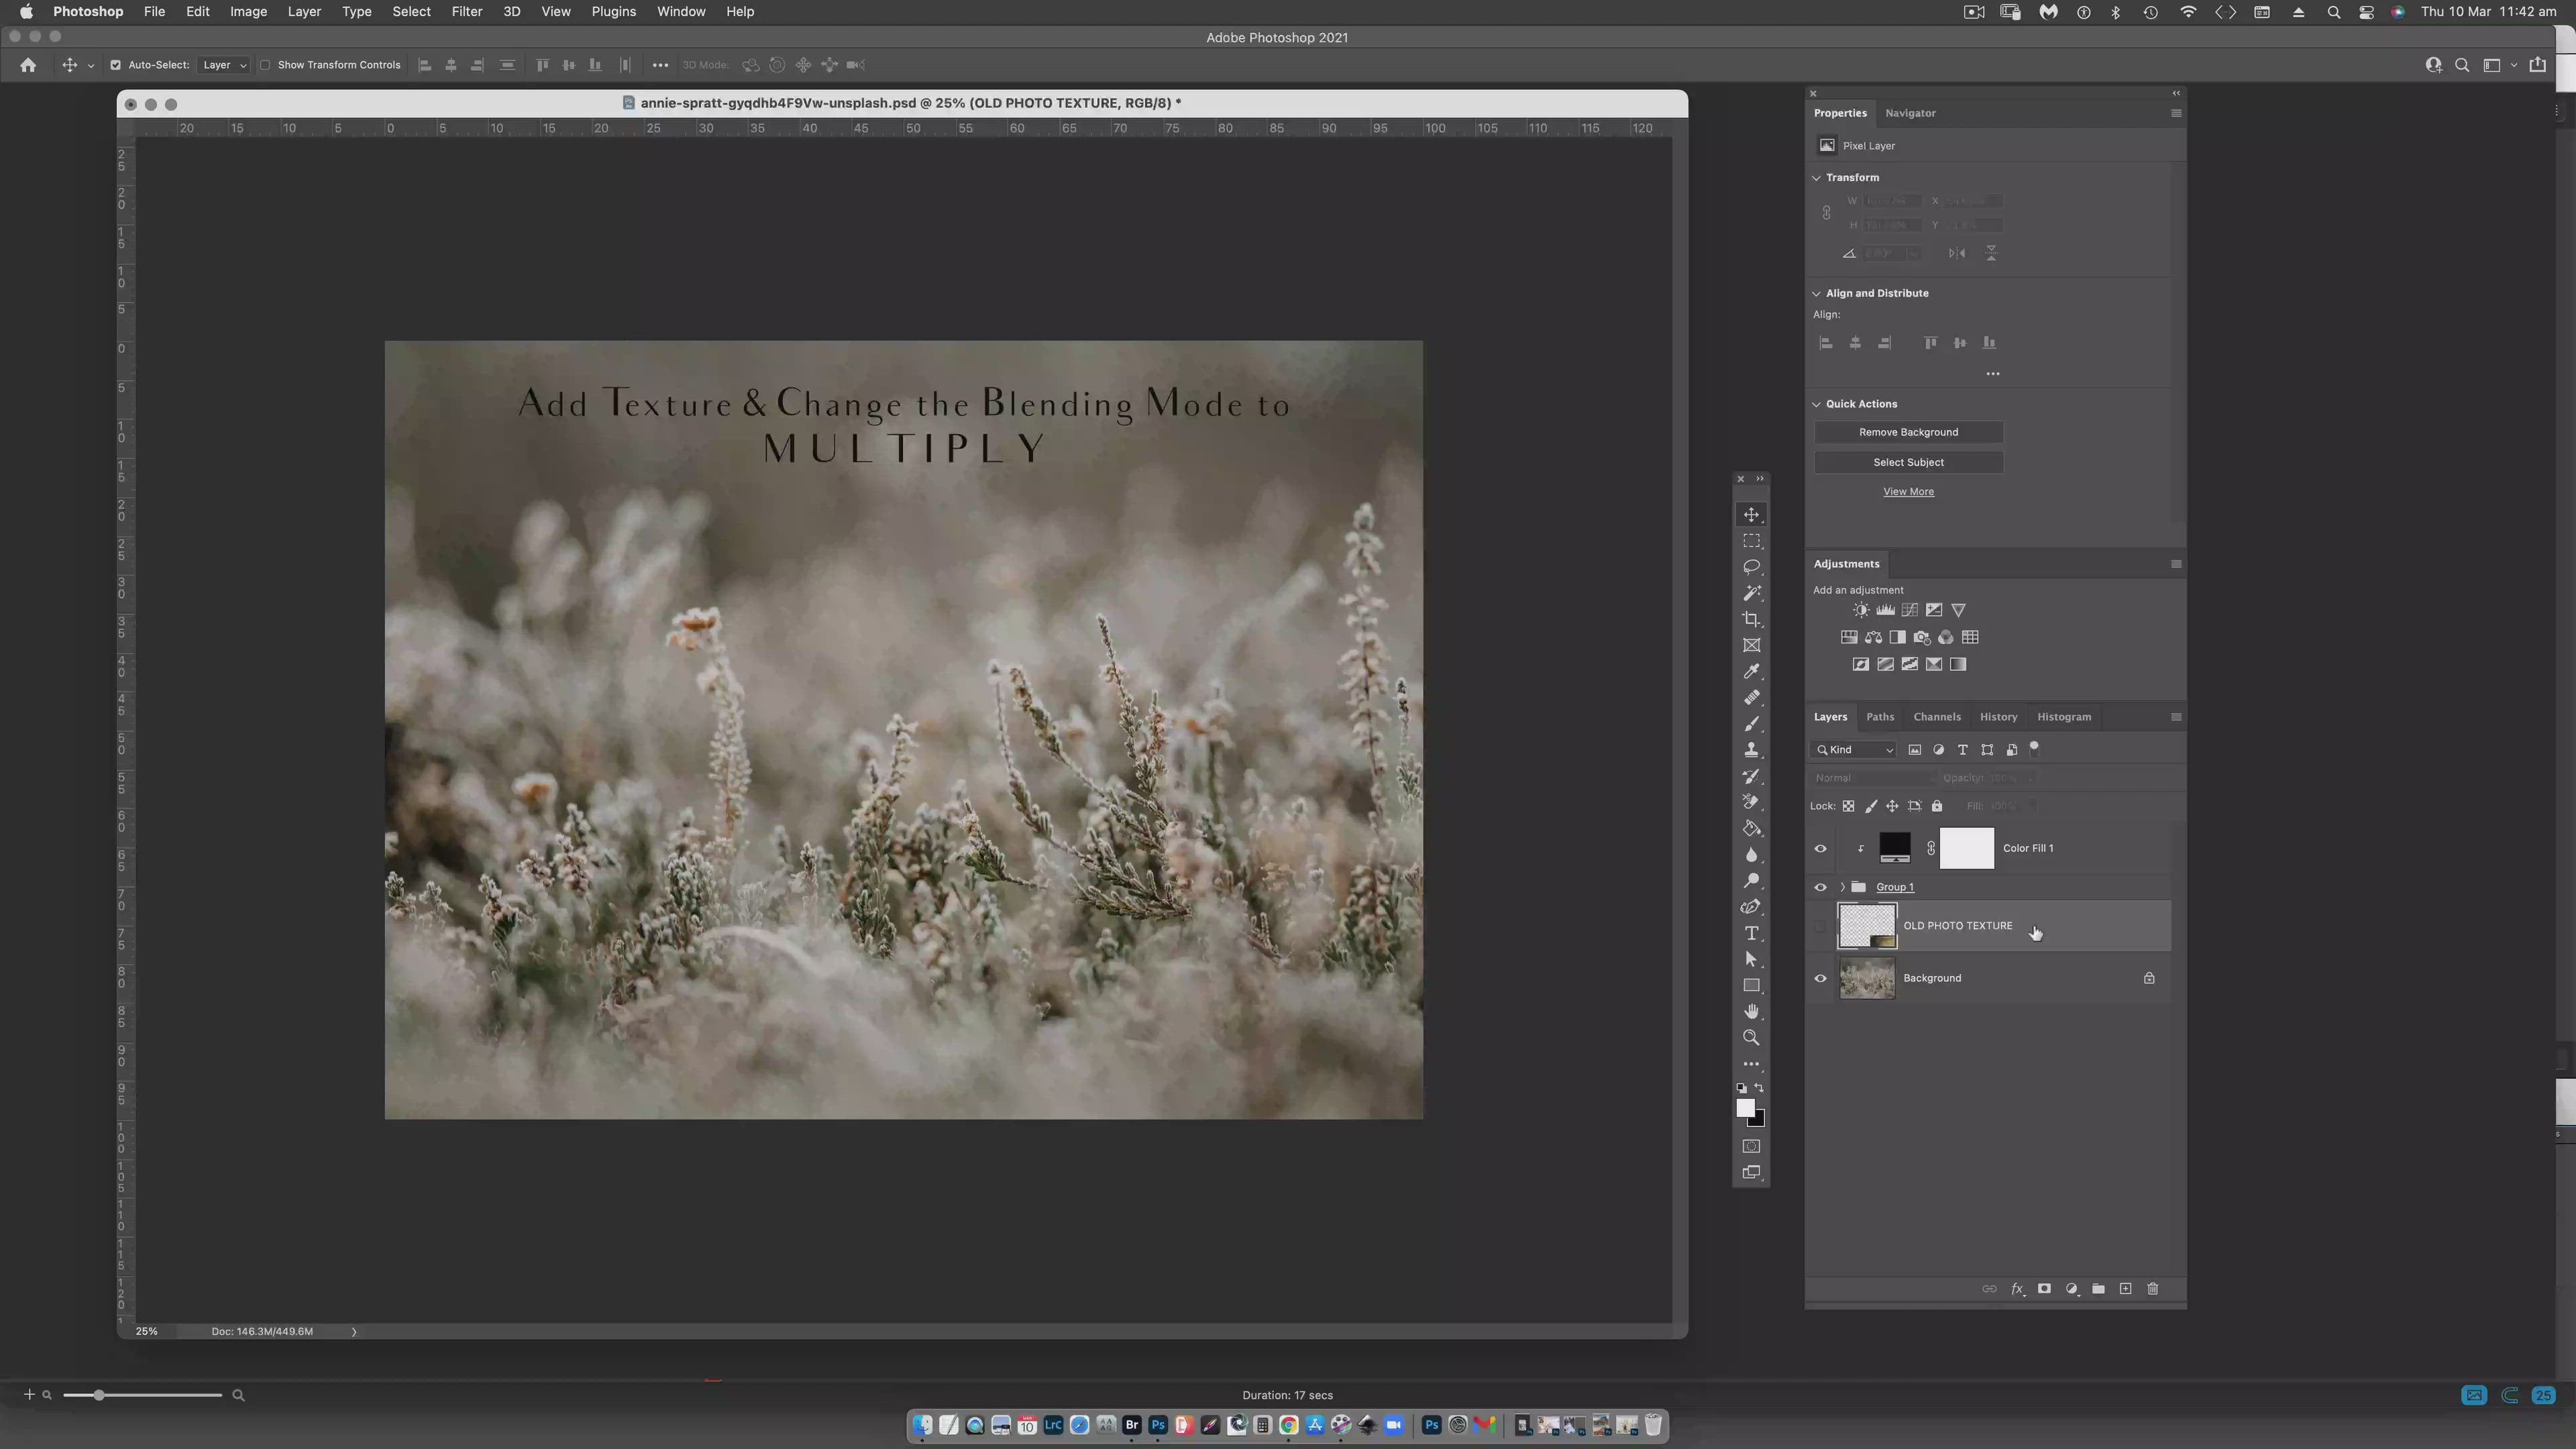Open the Auto-Select Layer dropdown
Viewport: 2576px width, 1449px height.
click(x=224, y=65)
